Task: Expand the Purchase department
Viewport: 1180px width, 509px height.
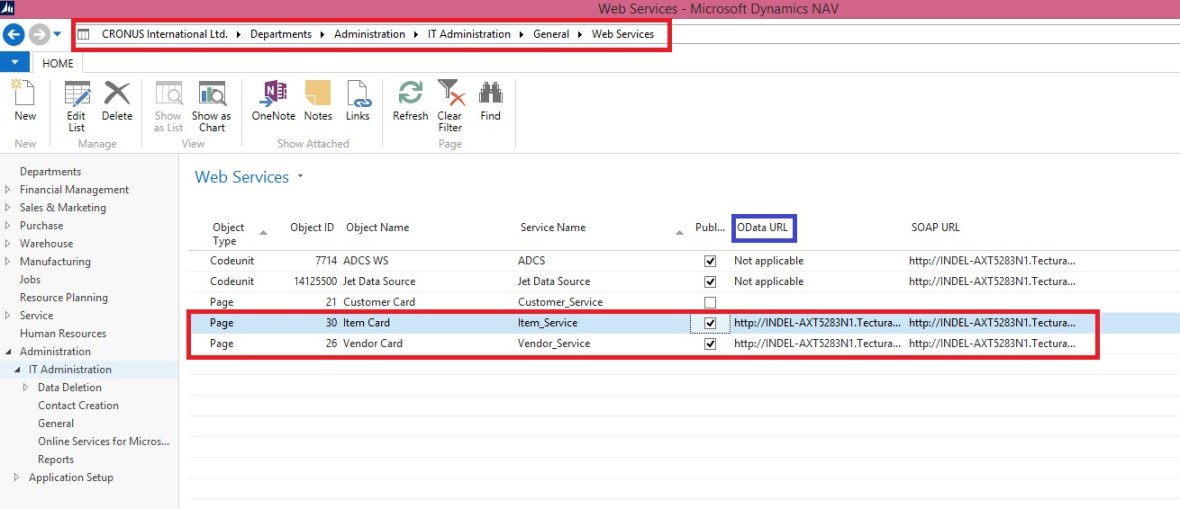Action: tap(7, 226)
